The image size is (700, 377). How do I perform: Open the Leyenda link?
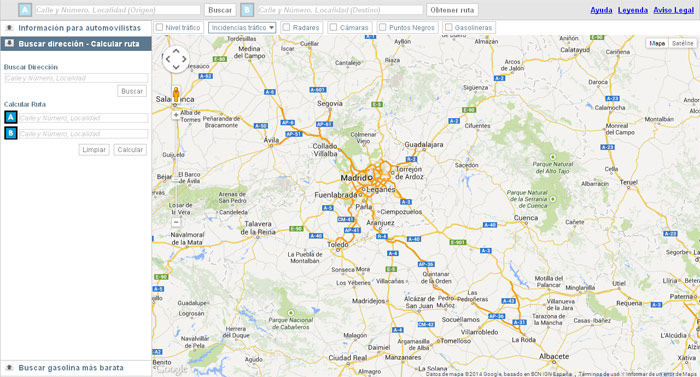click(633, 10)
